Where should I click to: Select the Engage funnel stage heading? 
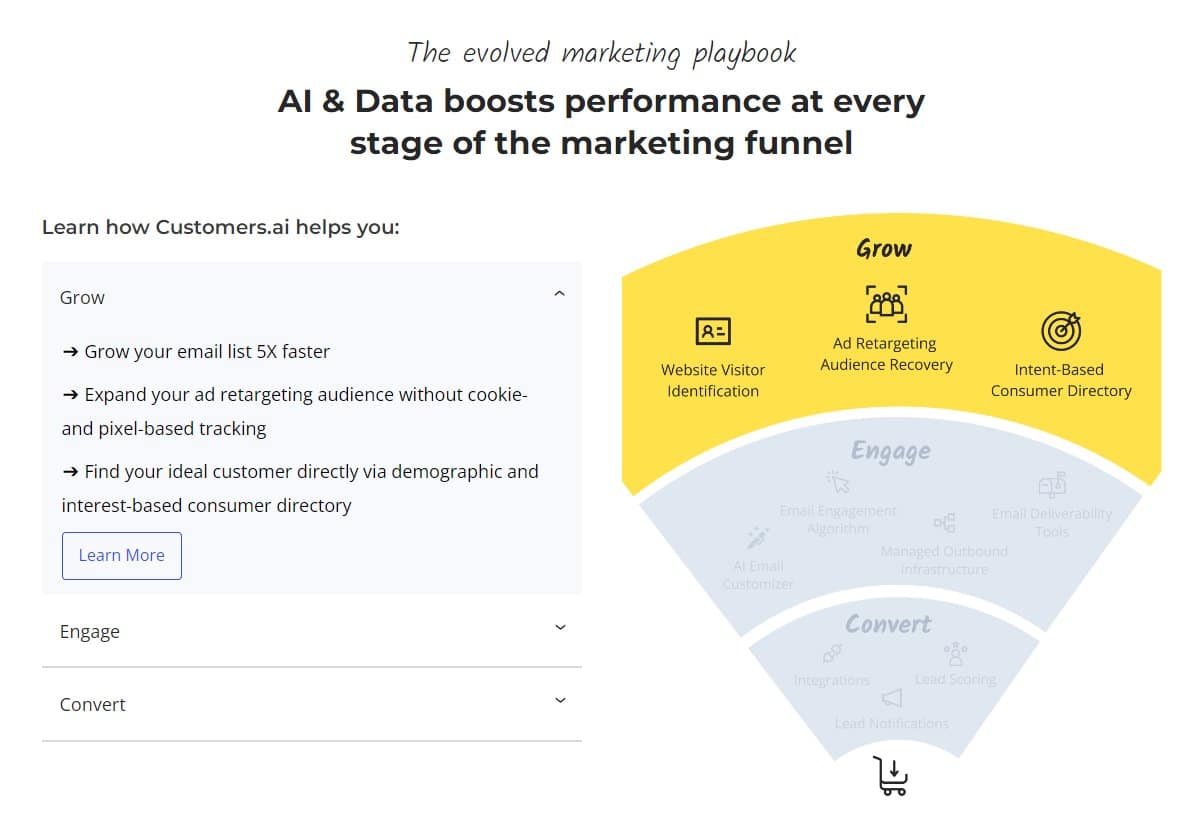[x=890, y=452]
